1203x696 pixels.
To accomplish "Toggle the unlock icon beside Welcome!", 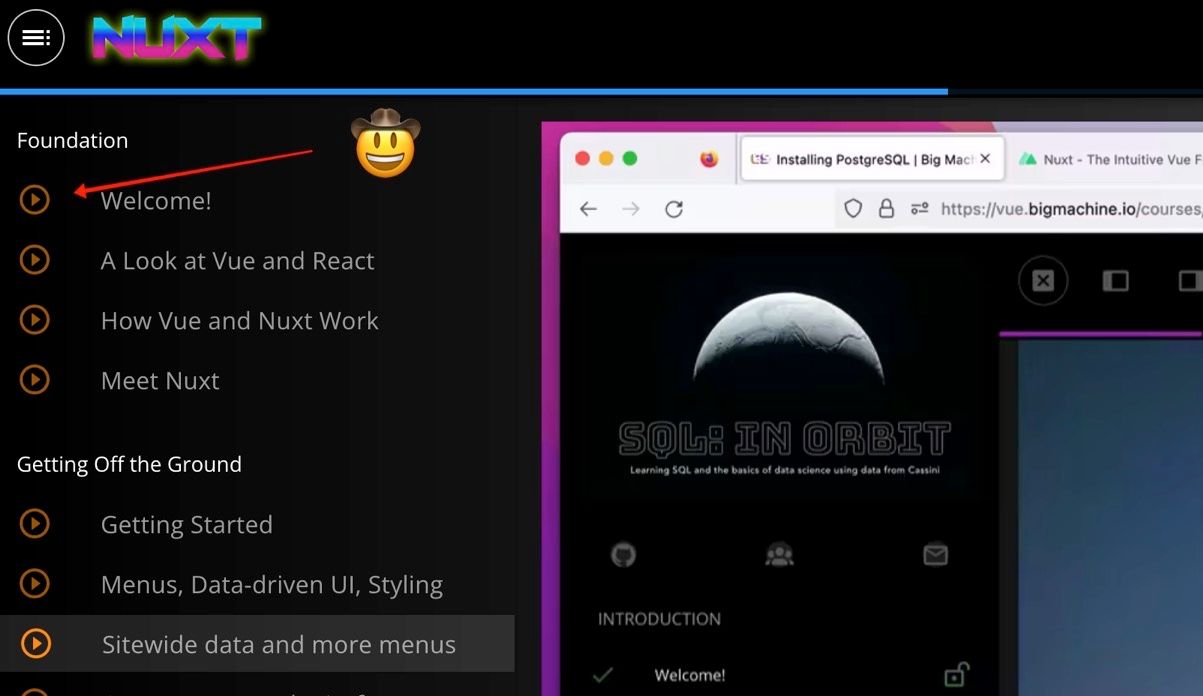I will pyautogui.click(x=955, y=676).
